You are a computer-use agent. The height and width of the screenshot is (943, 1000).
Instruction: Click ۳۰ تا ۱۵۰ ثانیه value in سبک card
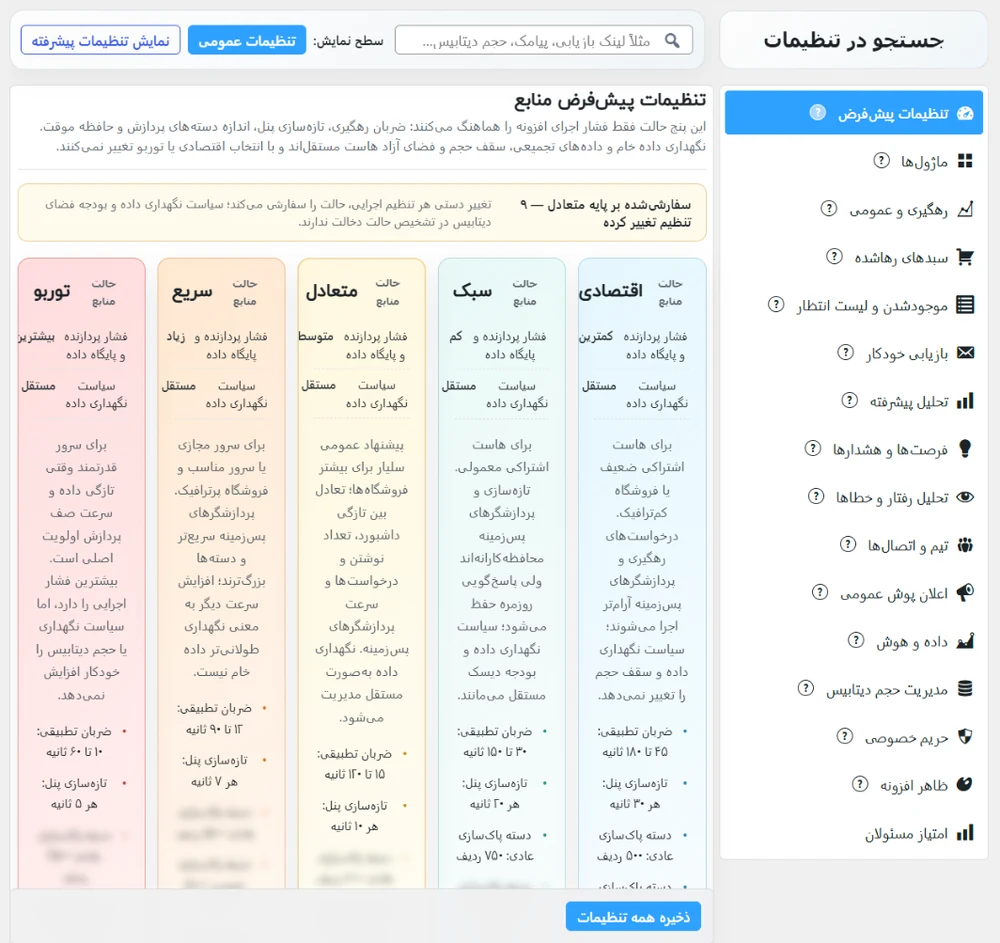click(496, 752)
